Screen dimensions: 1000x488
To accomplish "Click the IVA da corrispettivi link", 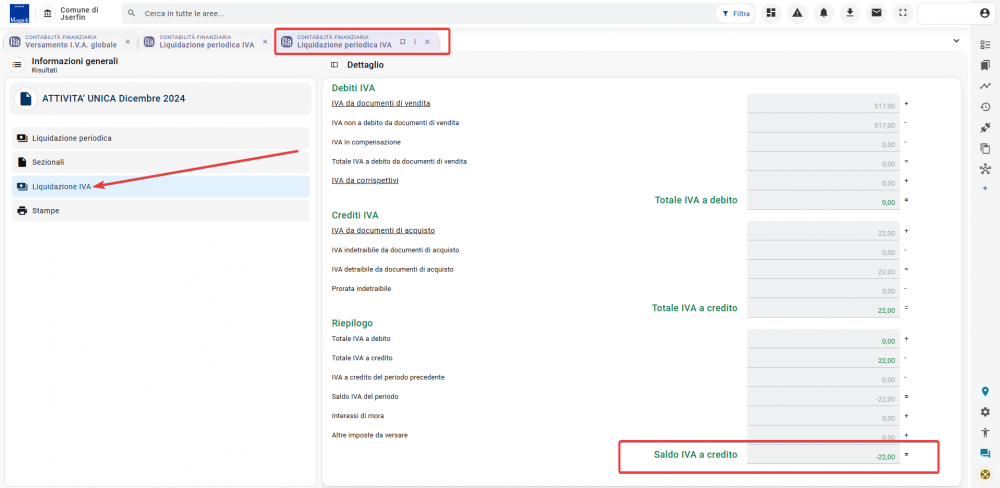I will click(365, 181).
